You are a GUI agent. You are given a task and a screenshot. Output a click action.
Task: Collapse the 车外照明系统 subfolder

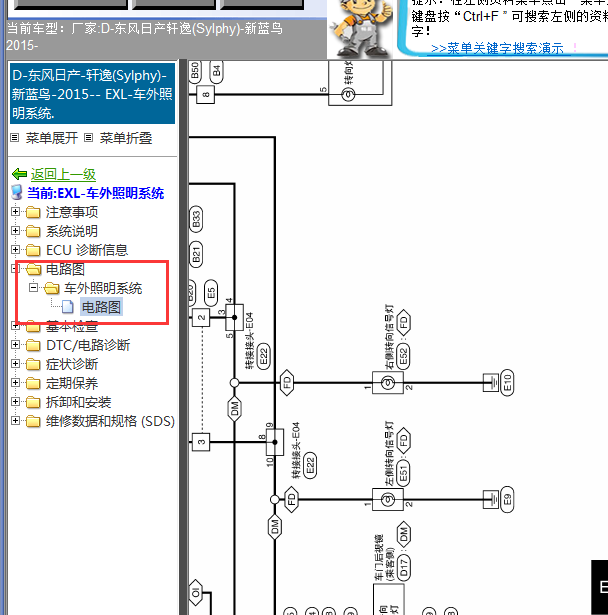(34, 287)
